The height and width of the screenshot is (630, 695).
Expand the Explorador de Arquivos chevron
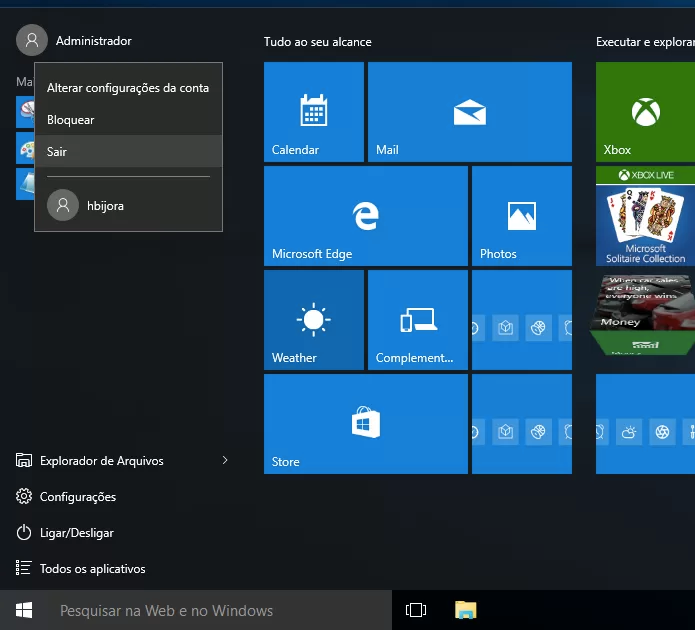[x=225, y=460]
